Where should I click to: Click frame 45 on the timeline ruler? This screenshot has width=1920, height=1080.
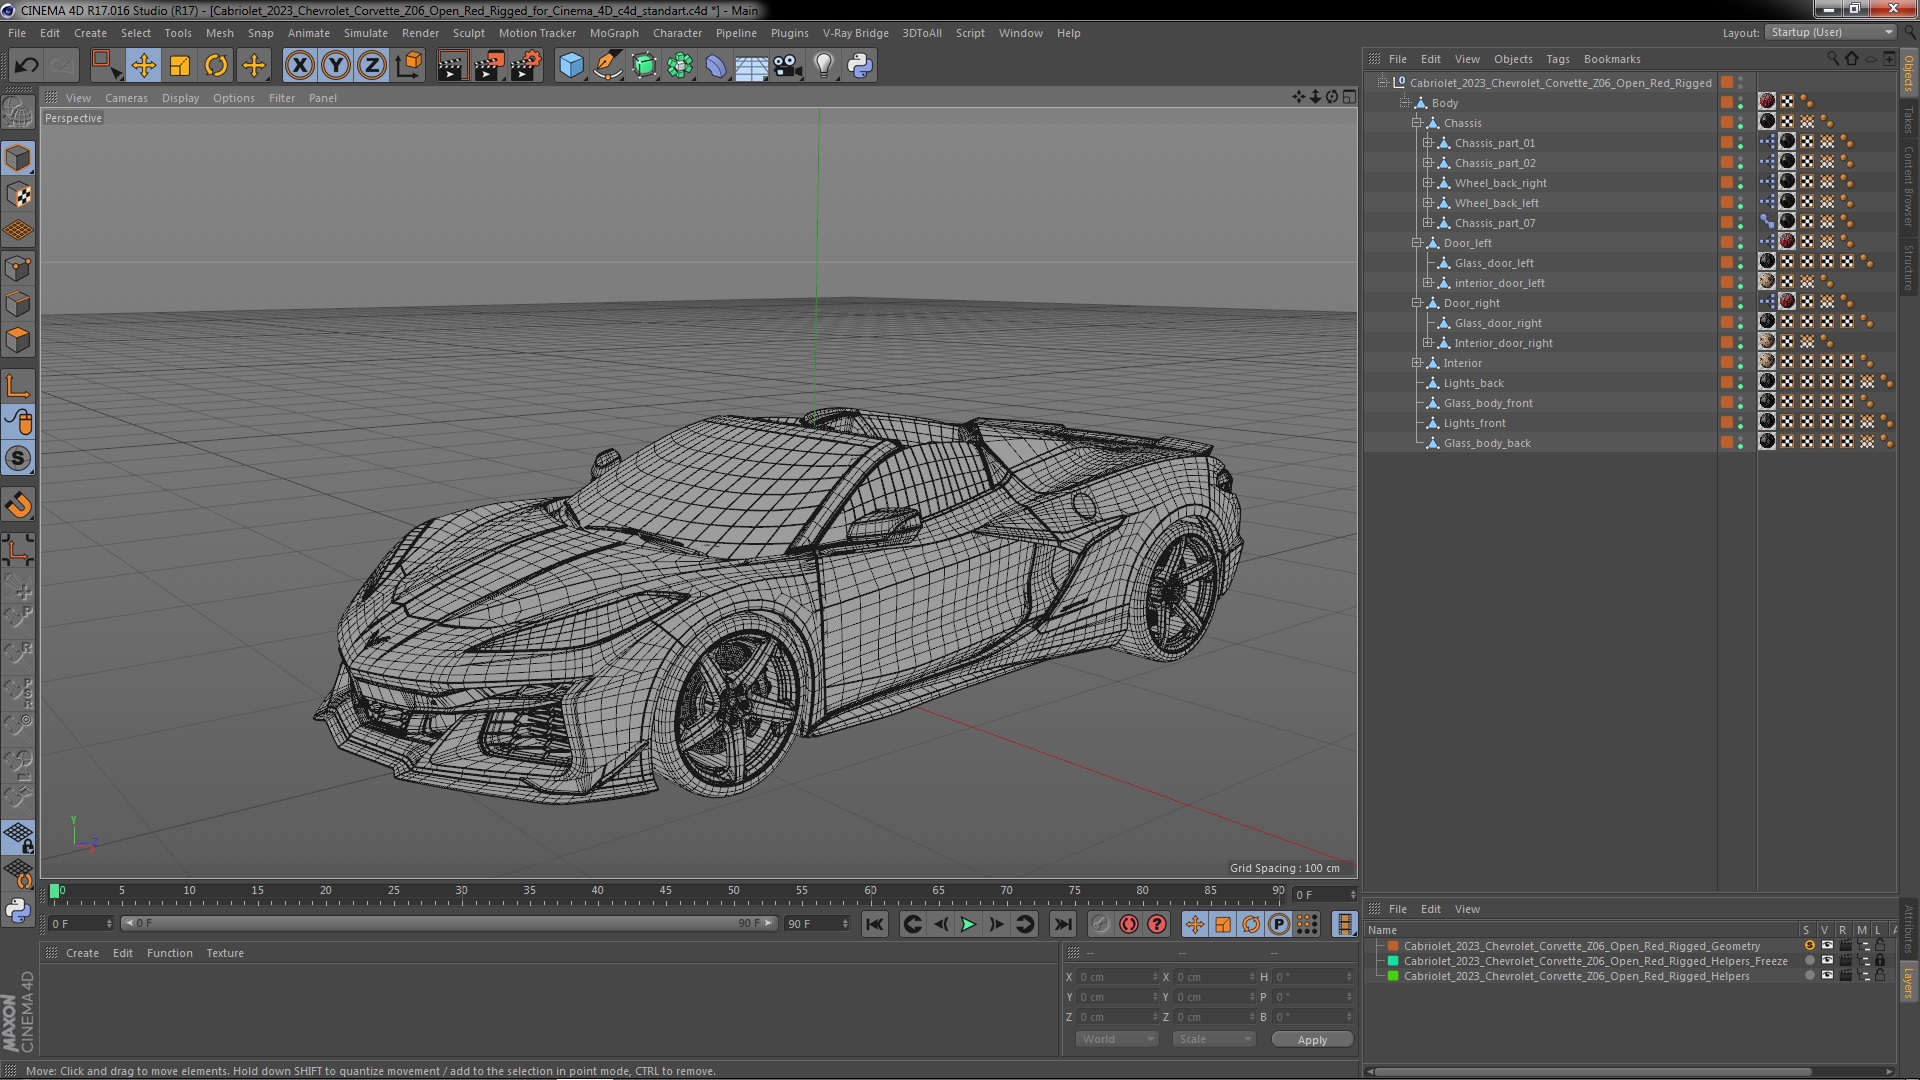point(665,890)
